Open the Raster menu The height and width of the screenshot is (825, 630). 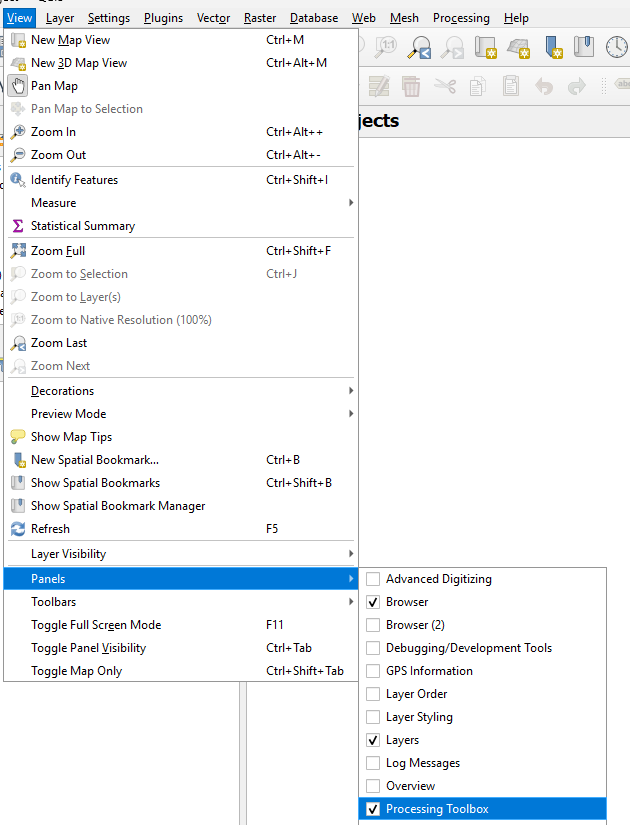(260, 18)
